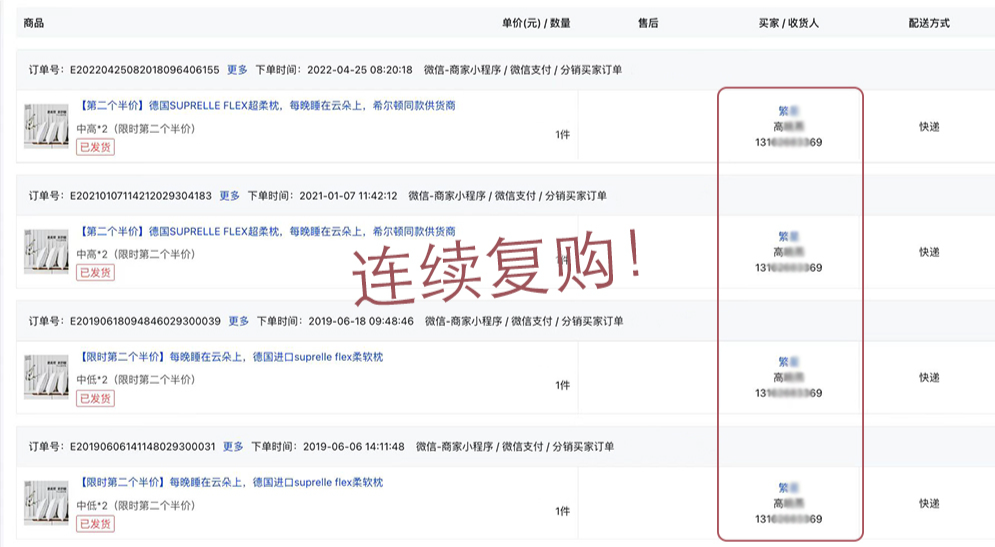
Task: Click the 配送方式 column header
Action: coord(929,23)
